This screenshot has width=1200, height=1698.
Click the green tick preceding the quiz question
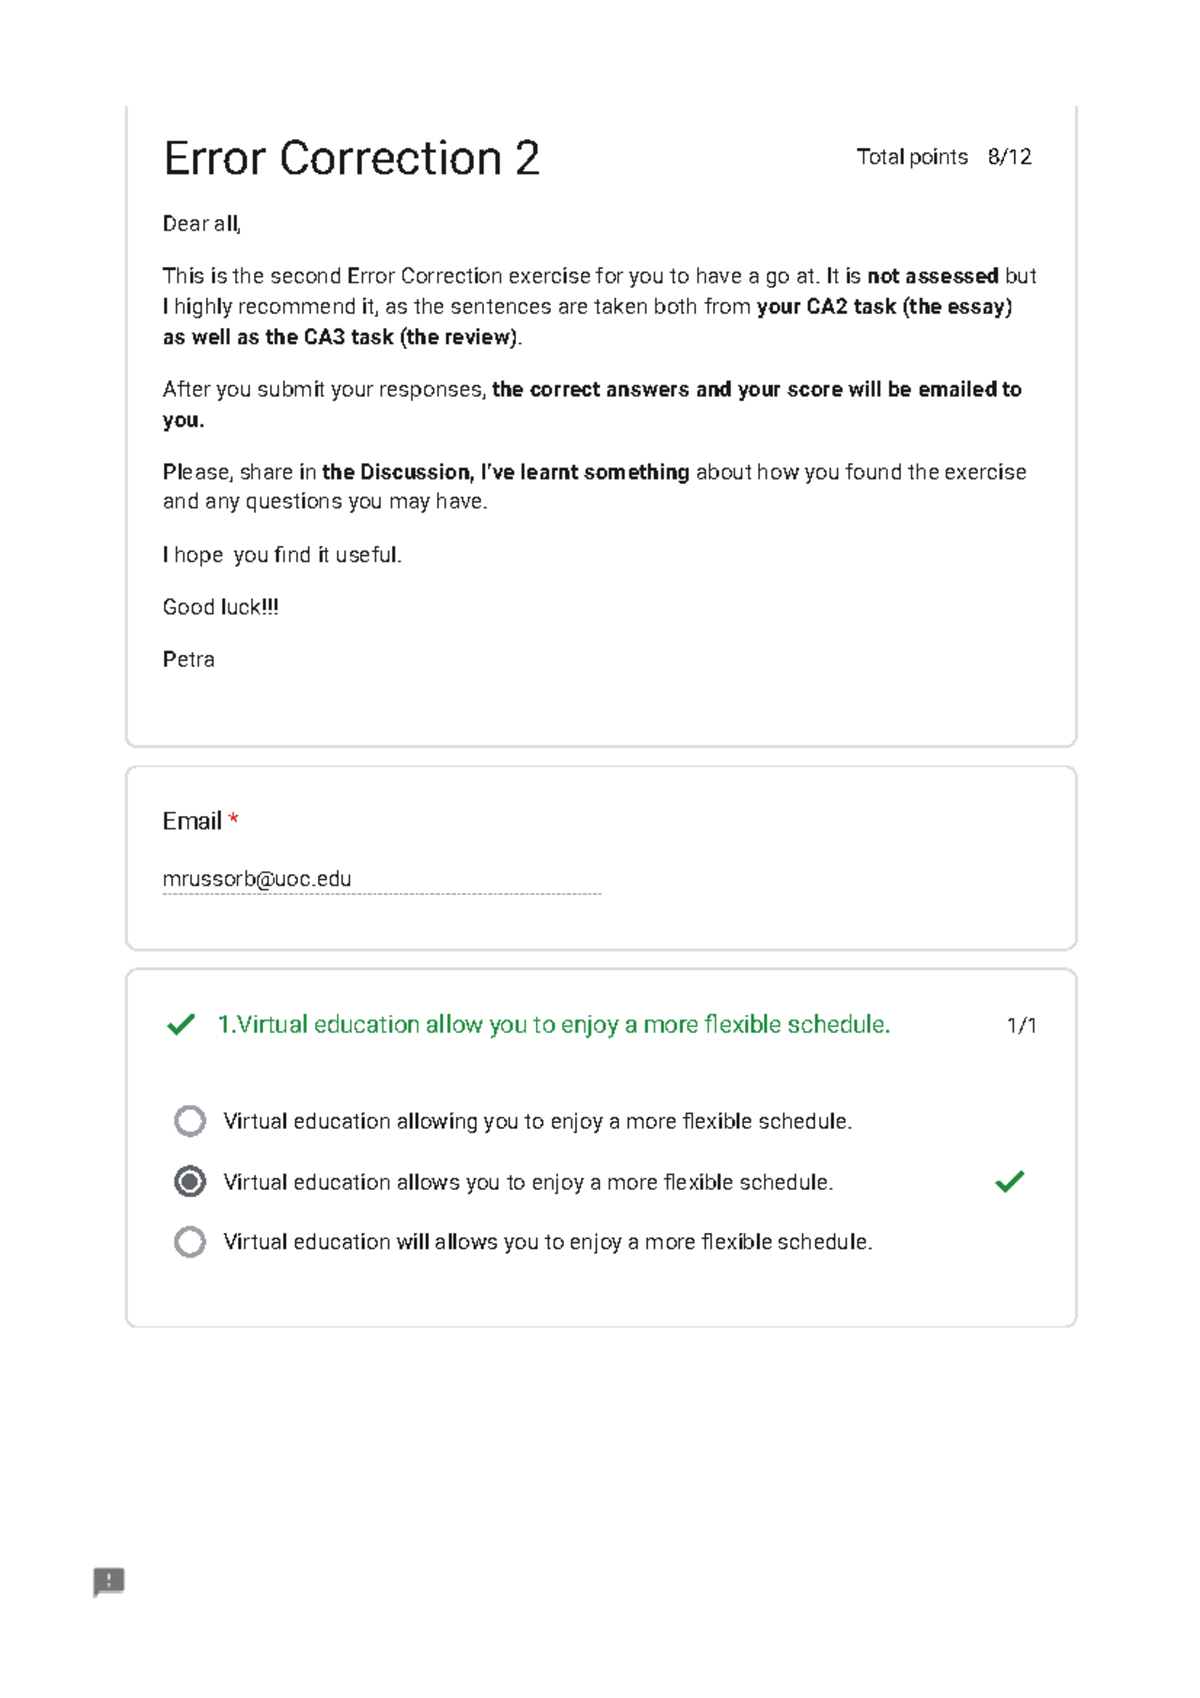pos(180,1024)
